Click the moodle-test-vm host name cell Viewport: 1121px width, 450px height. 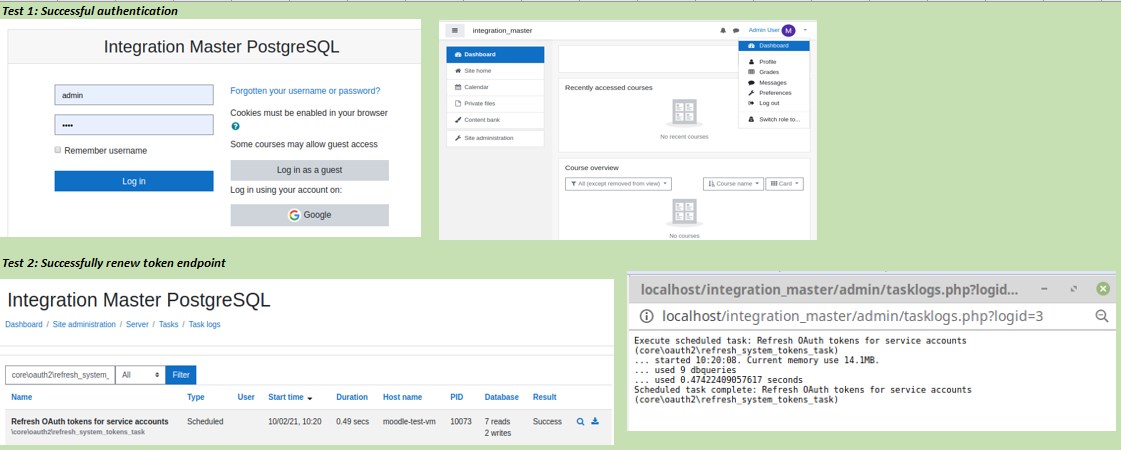[x=410, y=421]
